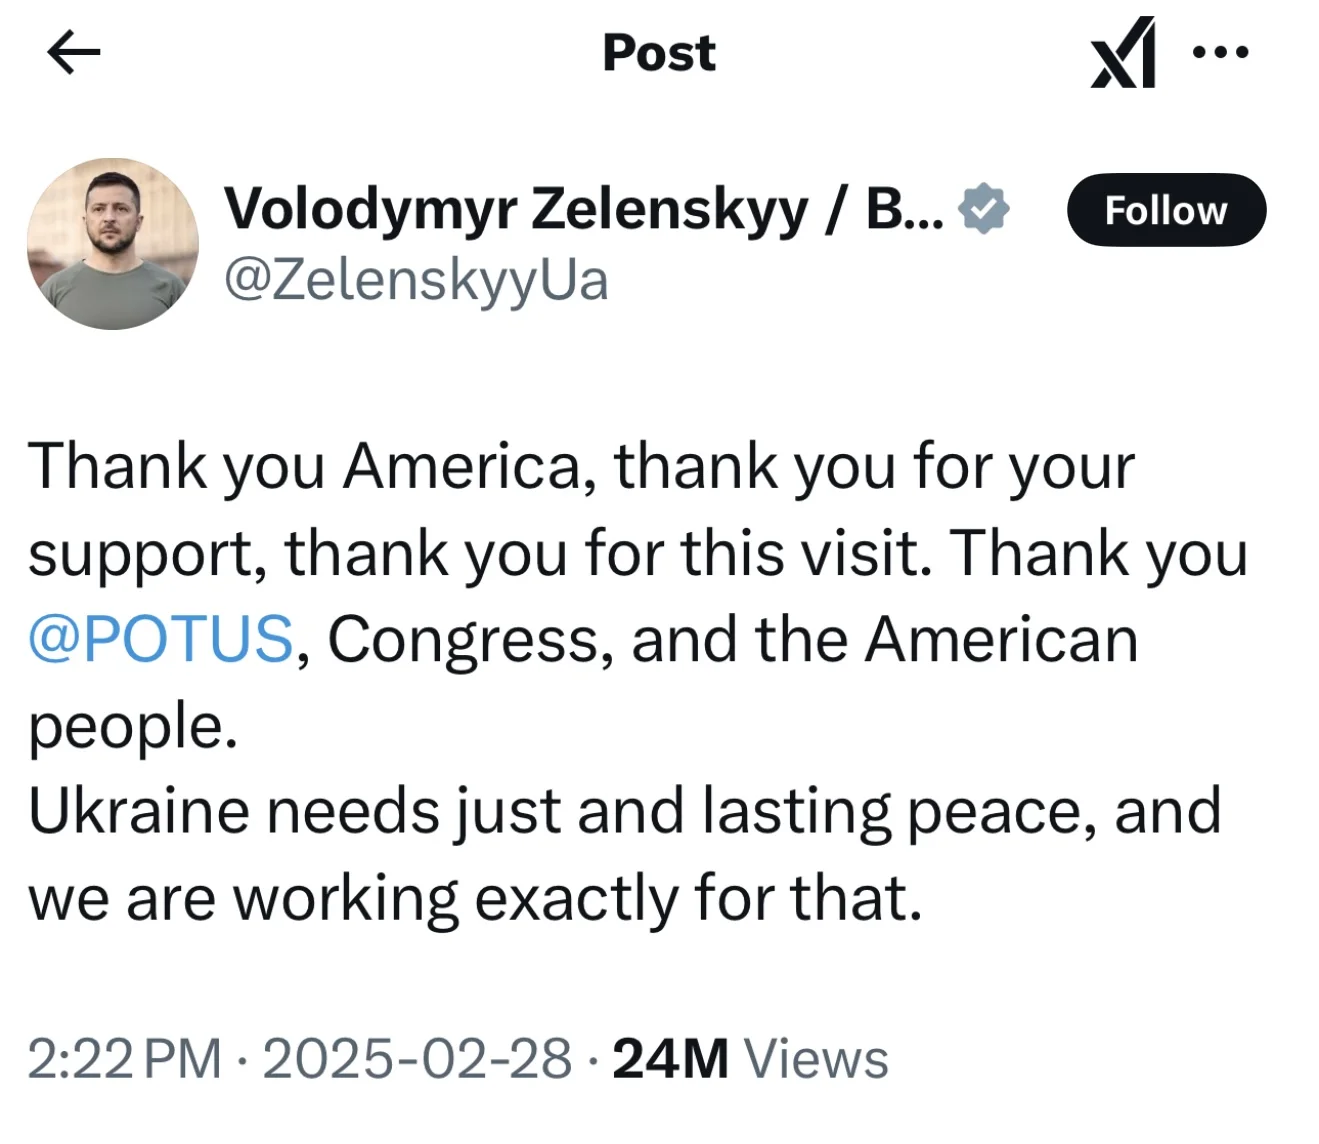Click the 2025-02-28 post date
The height and width of the screenshot is (1144, 1319).
click(x=417, y=1059)
